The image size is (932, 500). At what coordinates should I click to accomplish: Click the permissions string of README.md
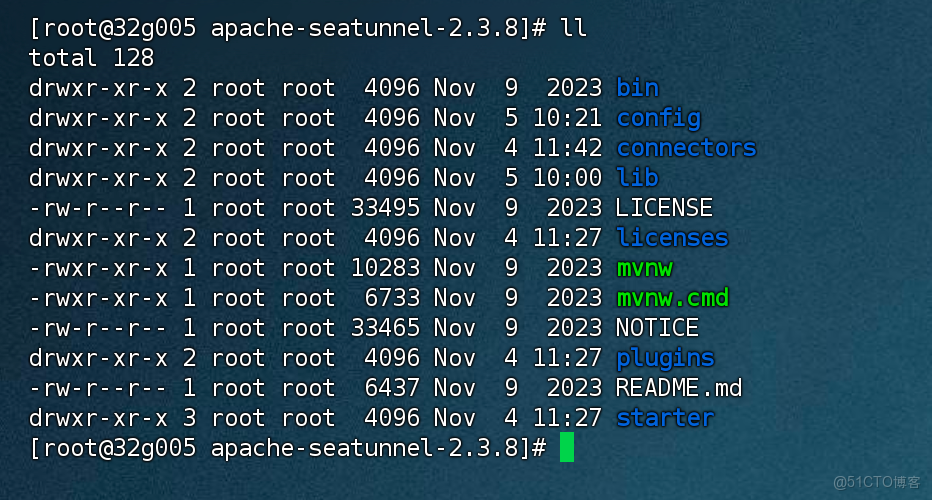pos(98,388)
